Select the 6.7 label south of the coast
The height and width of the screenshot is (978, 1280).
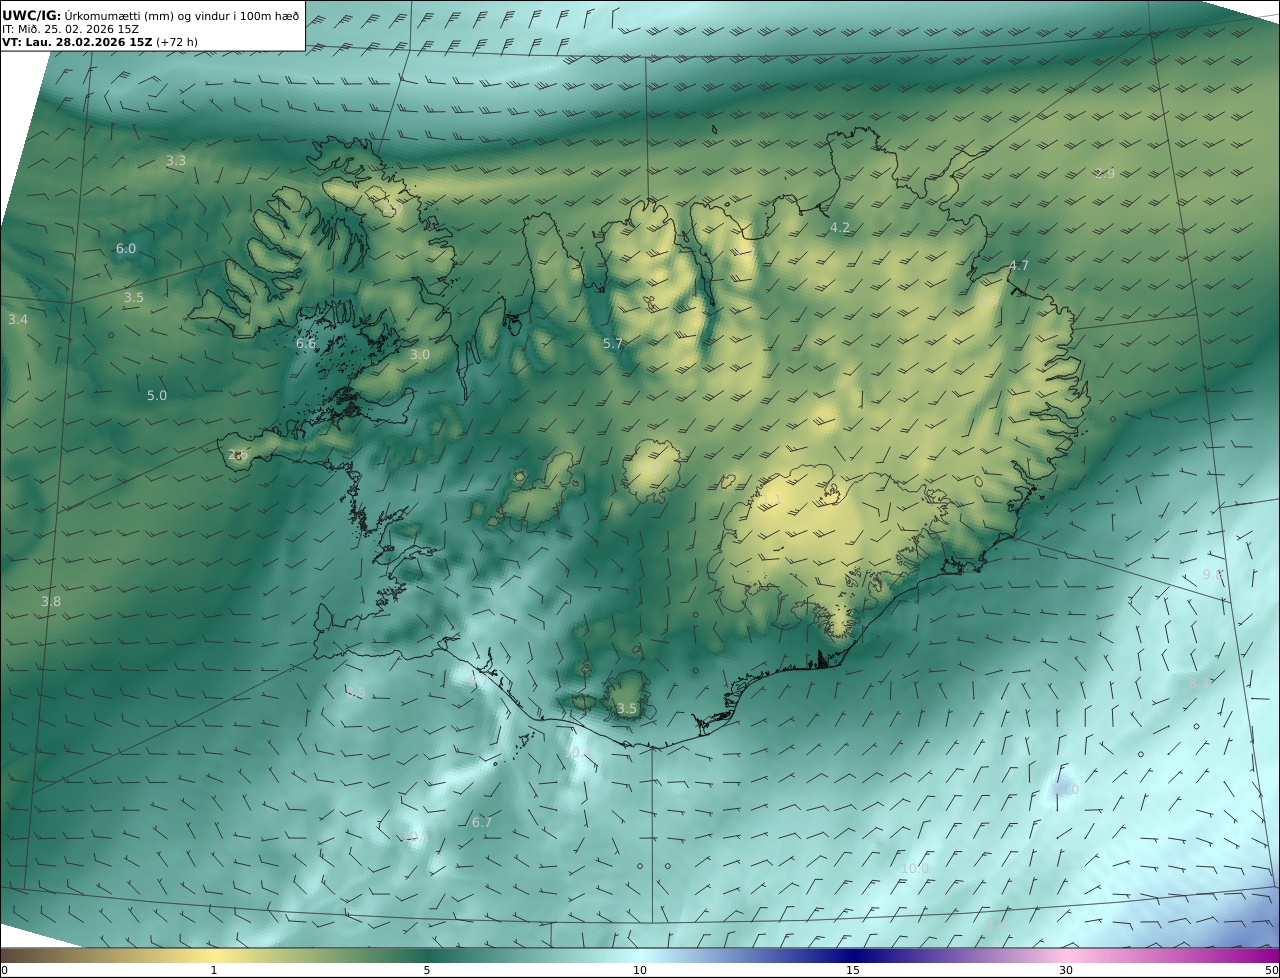[x=481, y=823]
